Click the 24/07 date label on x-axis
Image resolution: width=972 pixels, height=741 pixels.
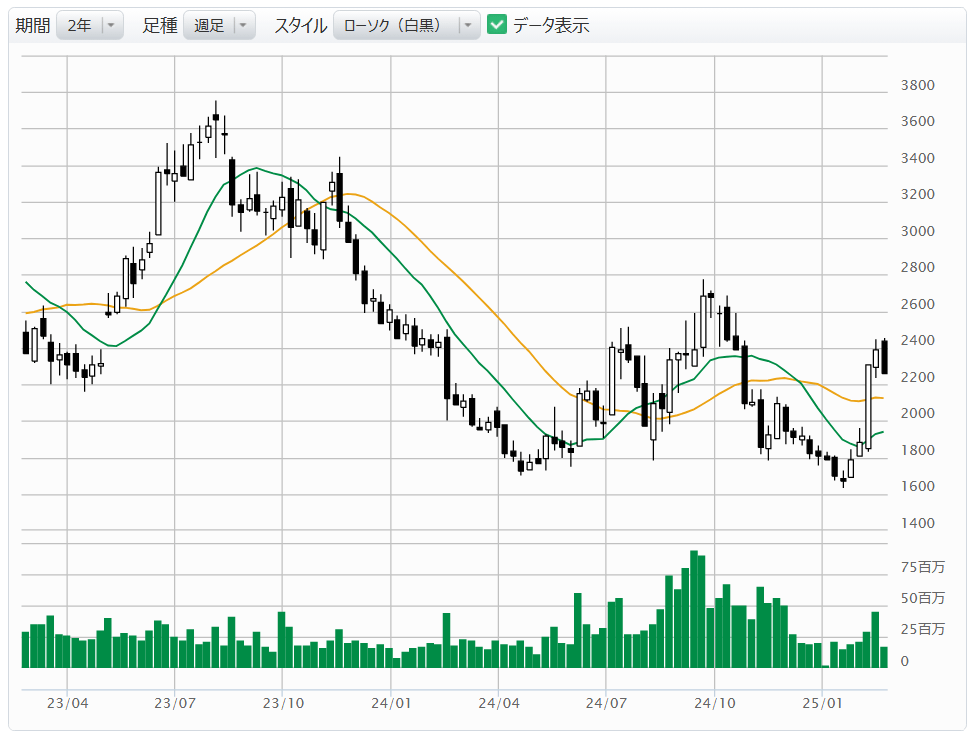607,703
